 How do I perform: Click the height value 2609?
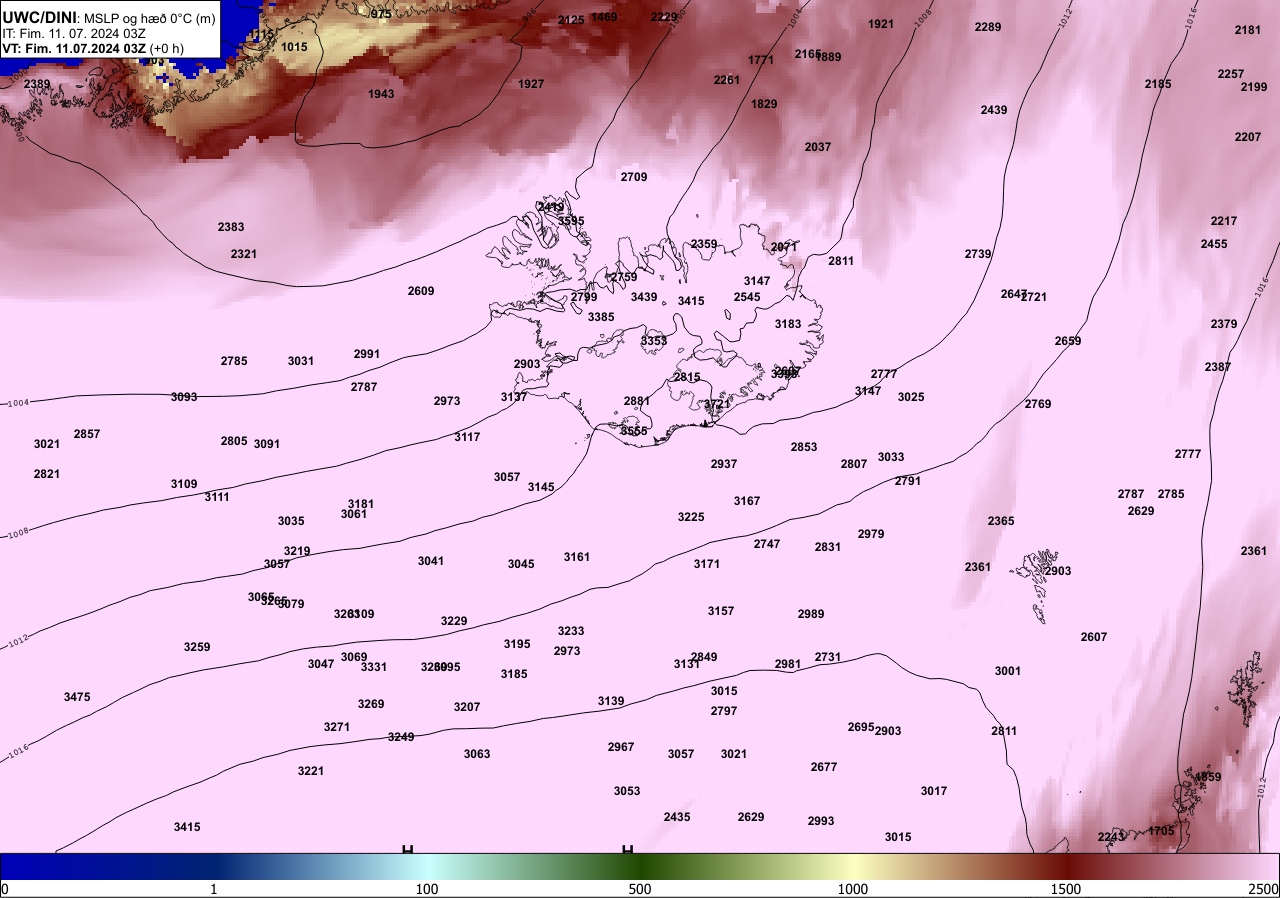(421, 291)
